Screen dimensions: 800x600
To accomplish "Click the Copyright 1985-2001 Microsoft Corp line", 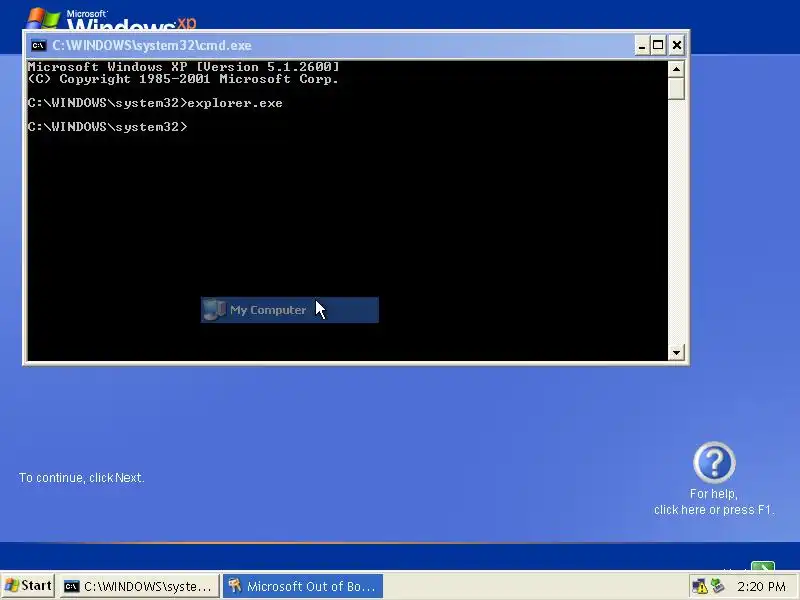I will click(x=183, y=79).
